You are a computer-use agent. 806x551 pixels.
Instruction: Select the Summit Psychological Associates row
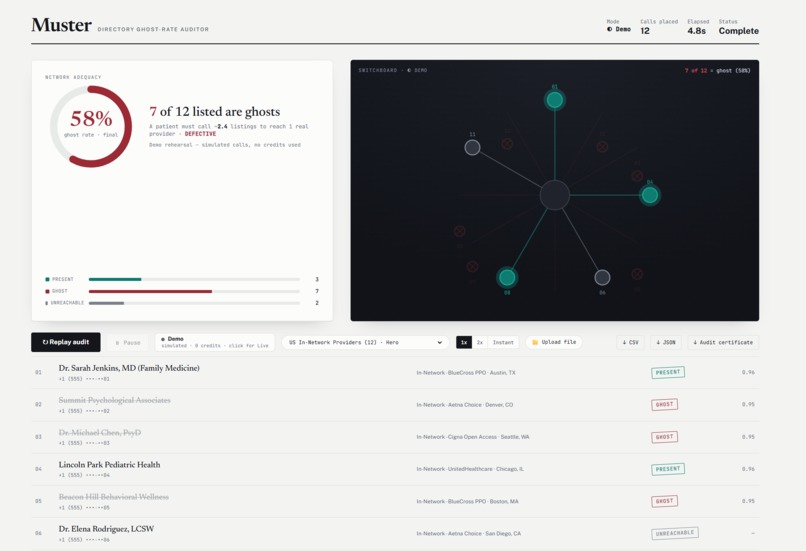click(x=395, y=405)
